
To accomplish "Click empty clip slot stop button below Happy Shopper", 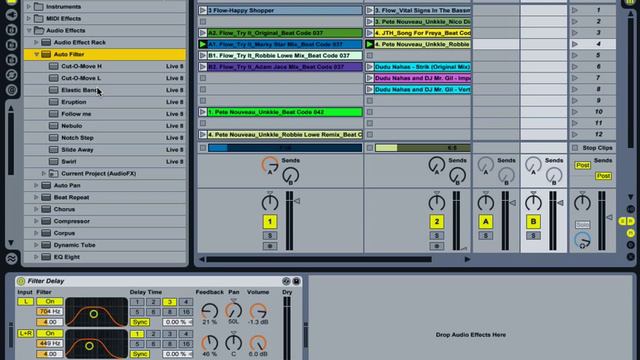I will click(203, 22).
